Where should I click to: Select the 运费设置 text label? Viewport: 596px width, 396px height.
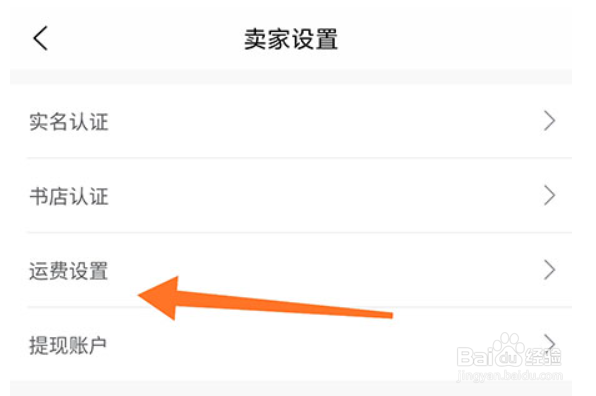point(69,271)
